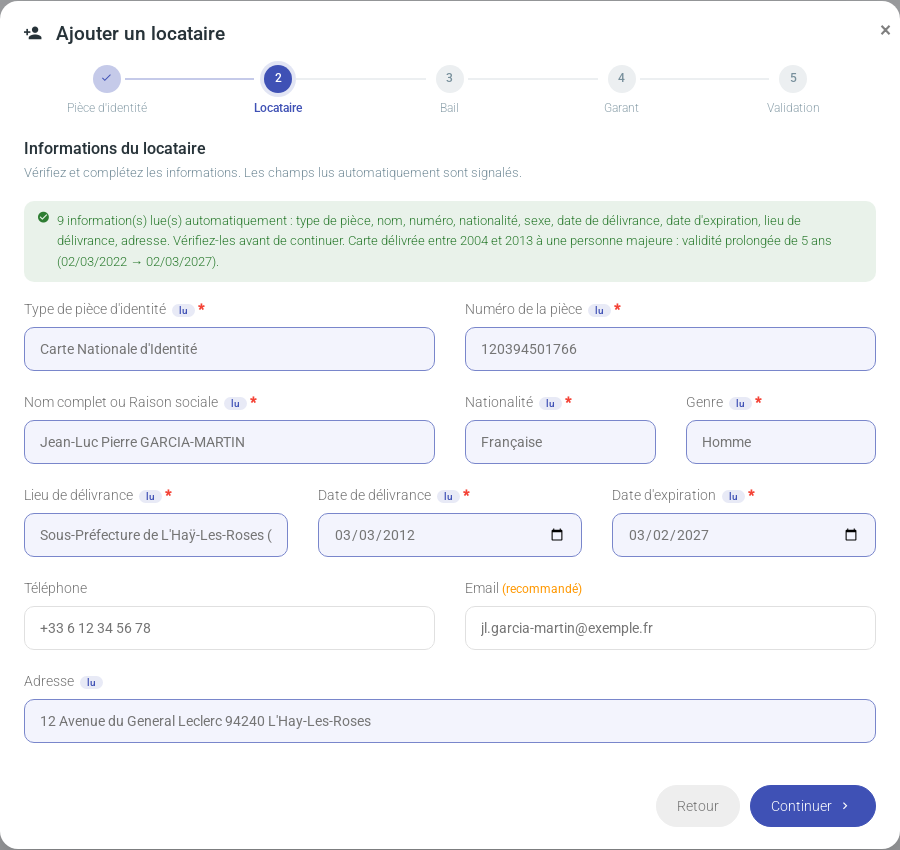
Task: Focus the Téléphone input
Action: [x=229, y=628]
